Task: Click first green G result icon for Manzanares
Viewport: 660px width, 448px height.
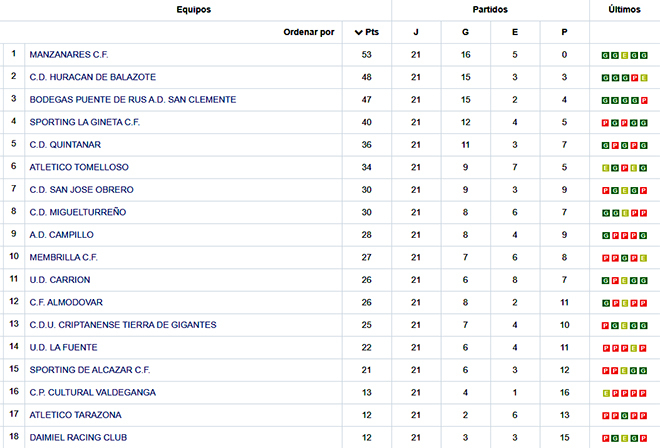Action: click(605, 56)
